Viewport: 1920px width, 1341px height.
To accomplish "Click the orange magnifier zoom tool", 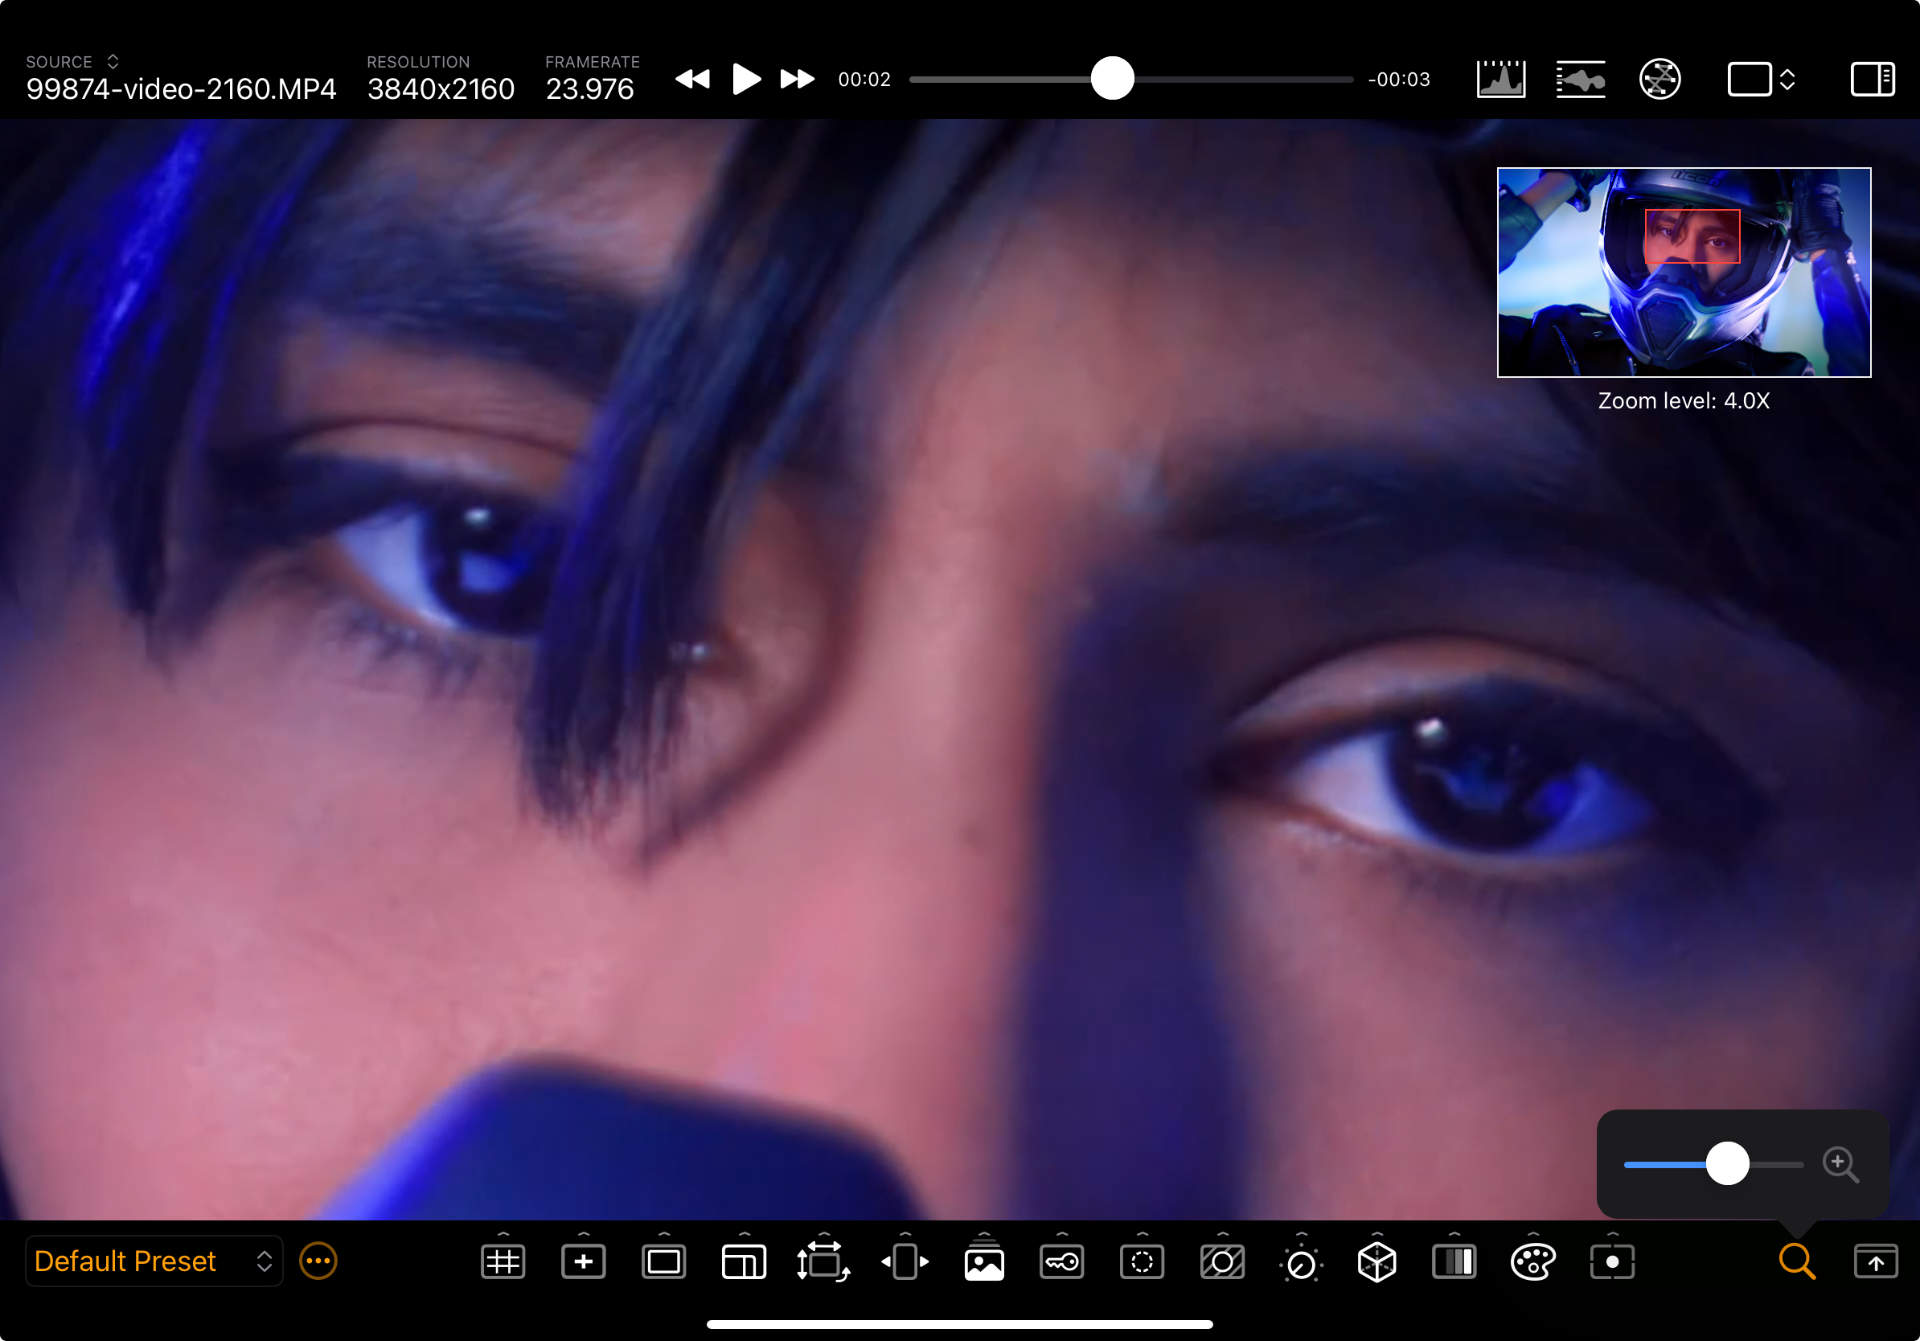I will click(x=1796, y=1262).
